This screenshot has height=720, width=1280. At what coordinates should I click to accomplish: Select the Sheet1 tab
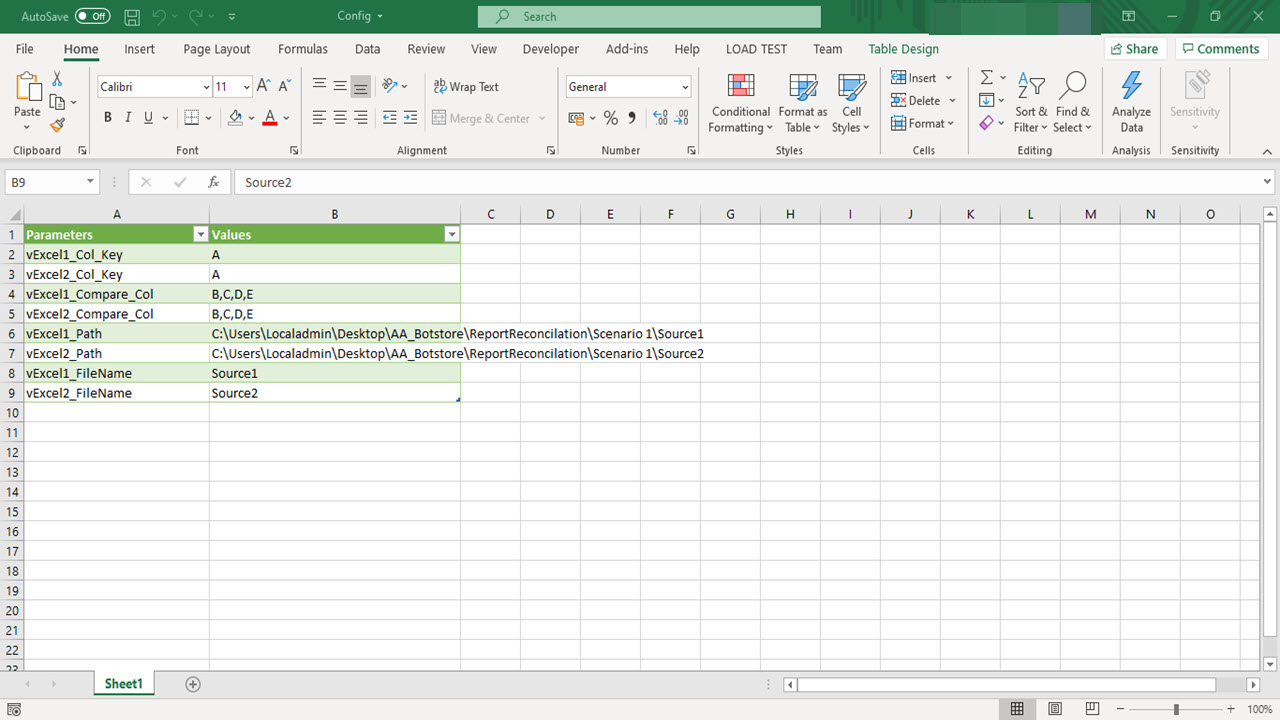click(x=124, y=684)
